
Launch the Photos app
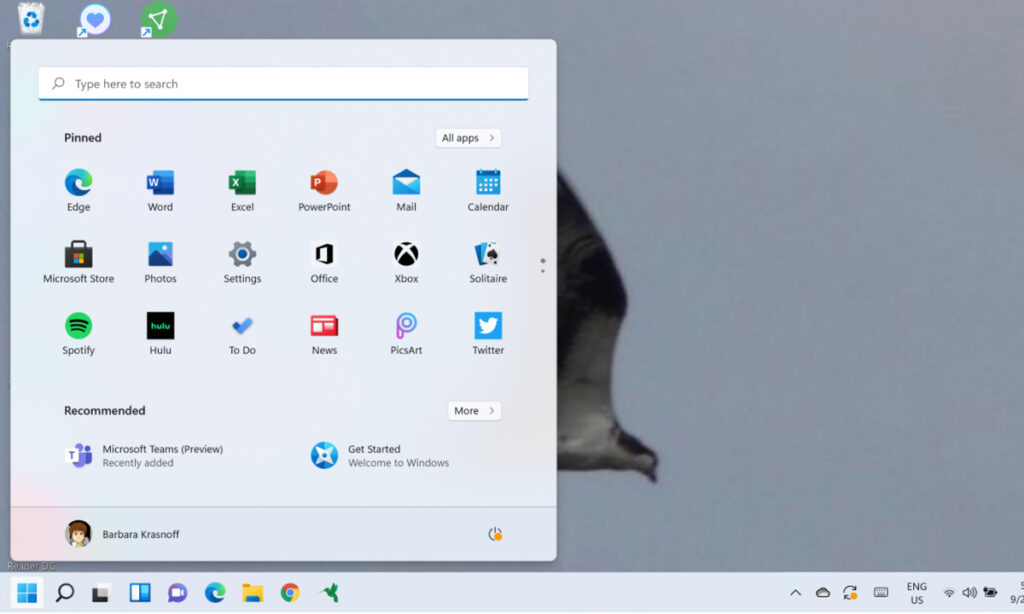160,262
